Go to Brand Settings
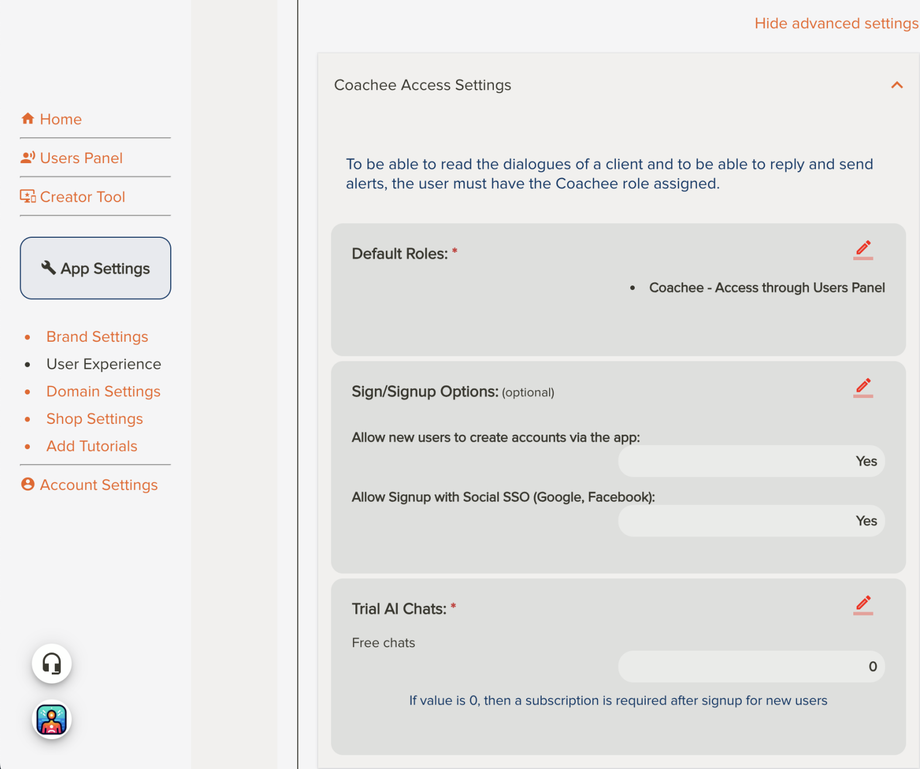Viewport: 920px width, 769px height. 97,337
